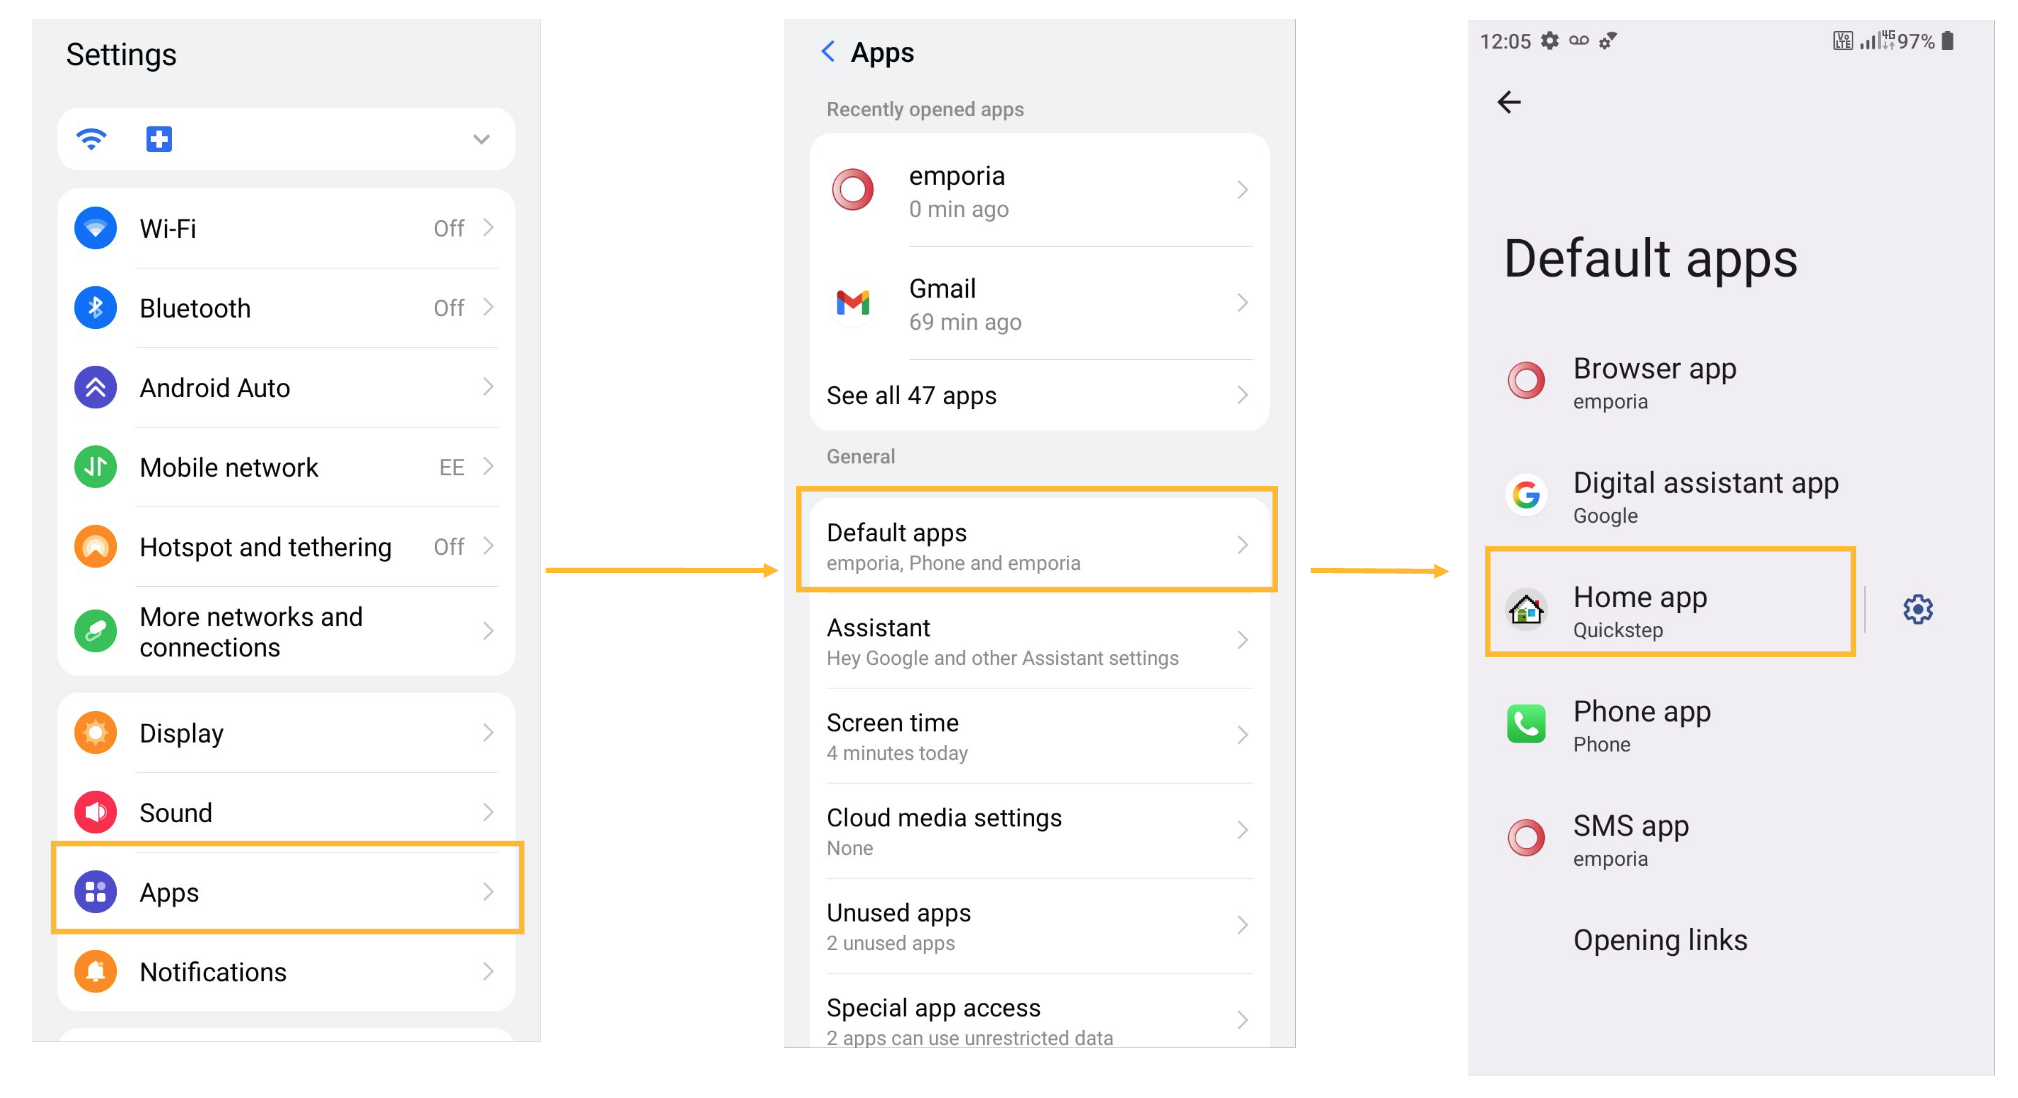The image size is (2018, 1098).
Task: Expand the quick connections chevron
Action: (481, 139)
